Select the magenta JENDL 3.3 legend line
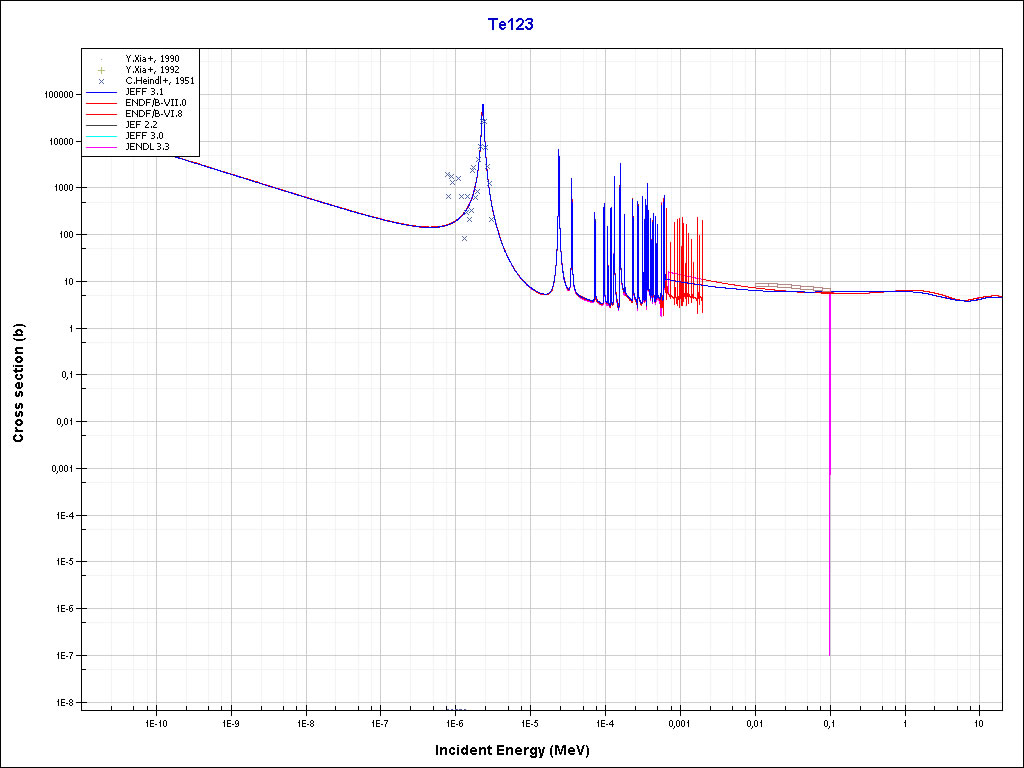The image size is (1024, 768). [x=102, y=147]
